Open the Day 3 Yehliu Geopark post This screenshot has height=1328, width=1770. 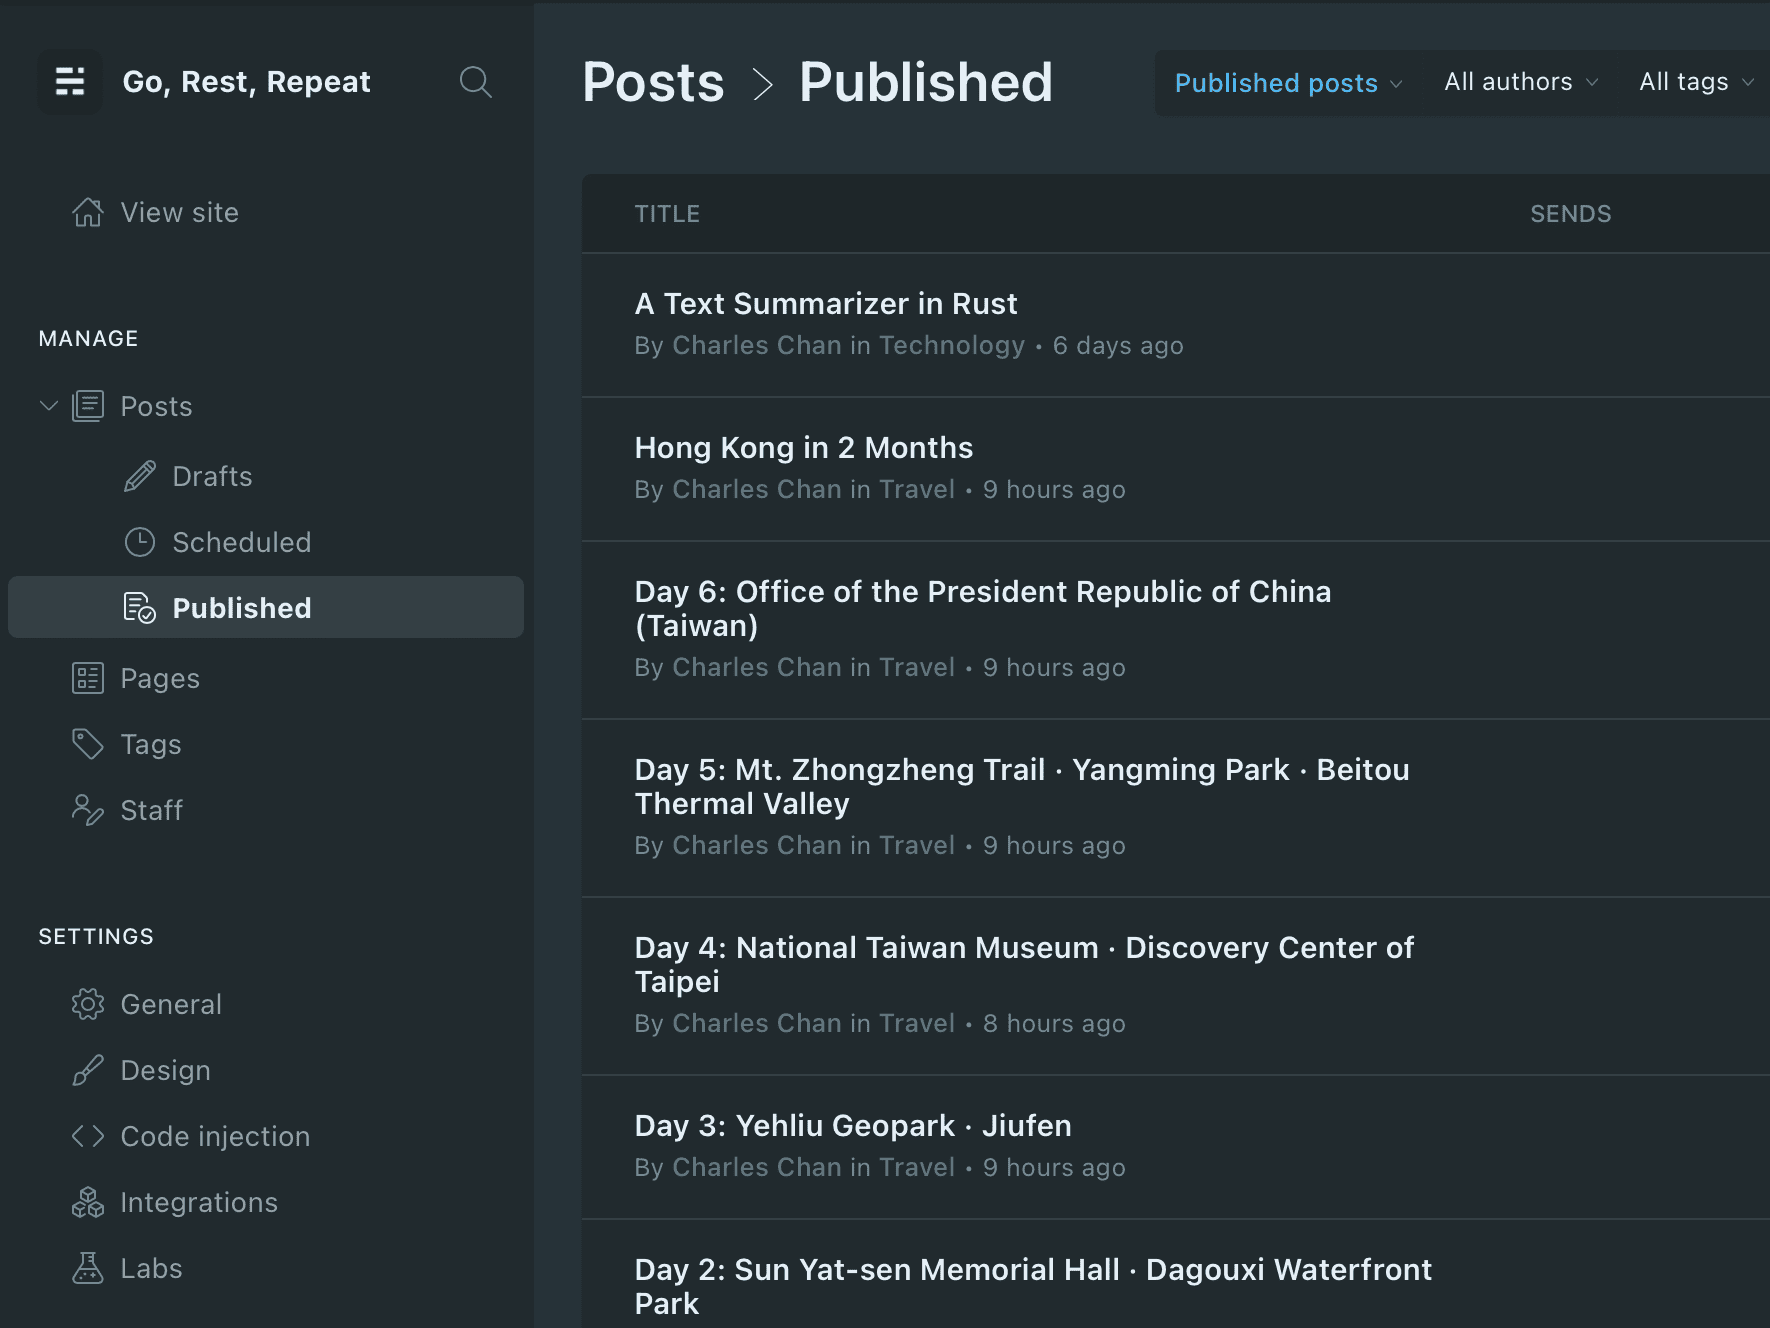tap(853, 1126)
